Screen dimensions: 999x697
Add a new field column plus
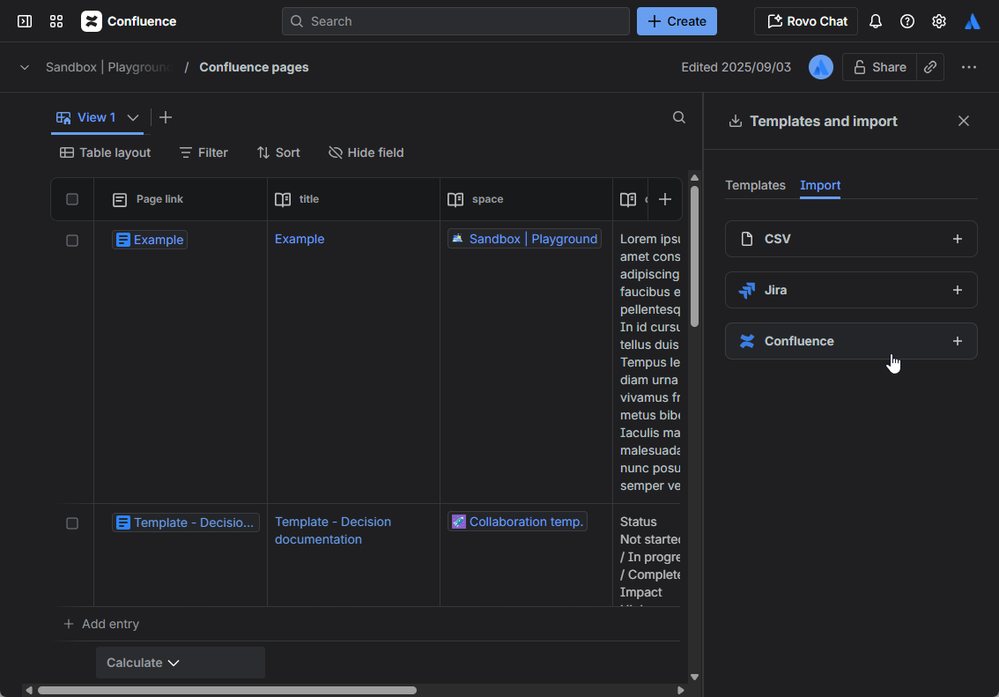pos(665,199)
